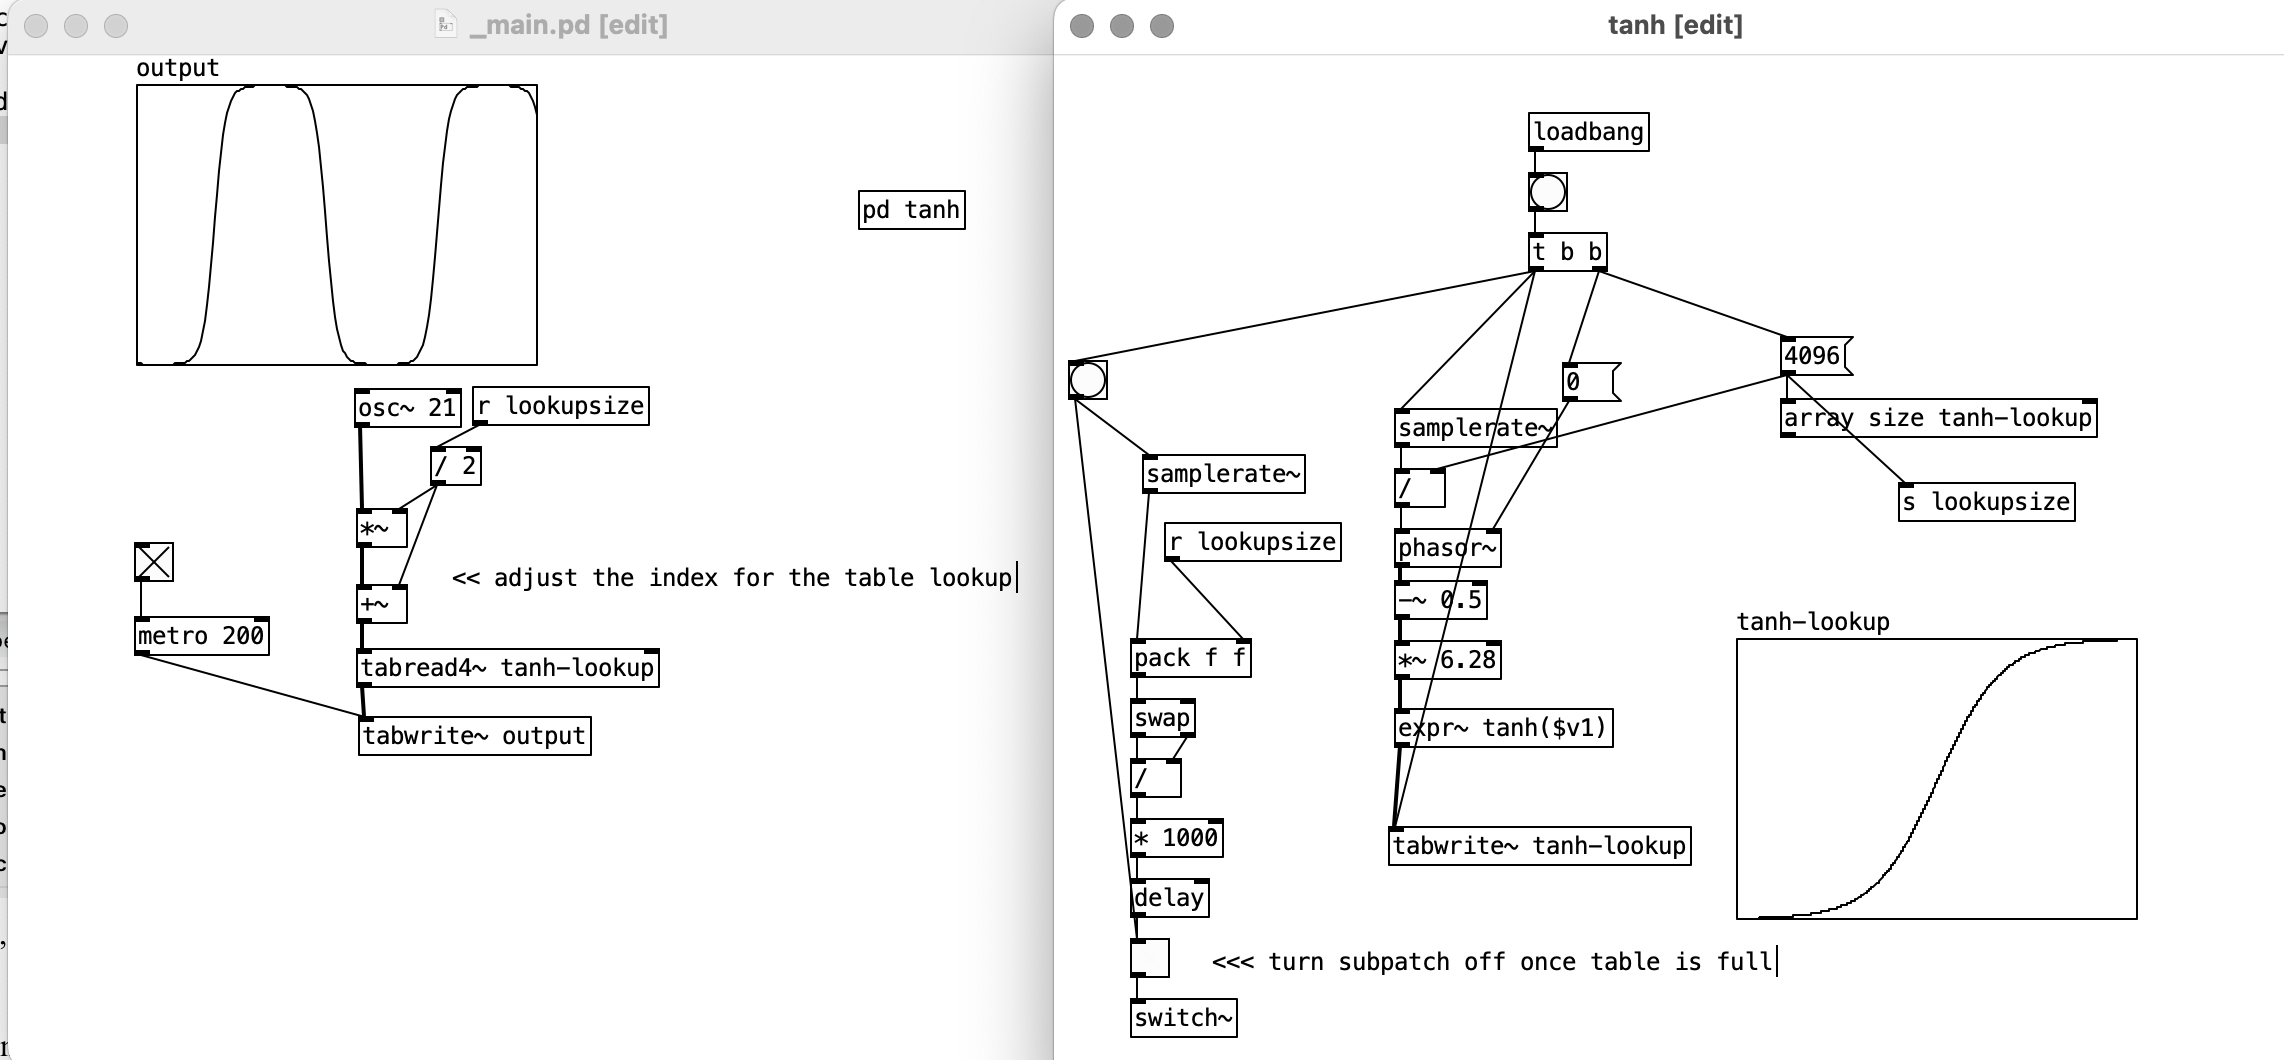Select the array size tanh-lookup object
Image resolution: width=2284 pixels, height=1060 pixels.
pyautogui.click(x=1938, y=418)
